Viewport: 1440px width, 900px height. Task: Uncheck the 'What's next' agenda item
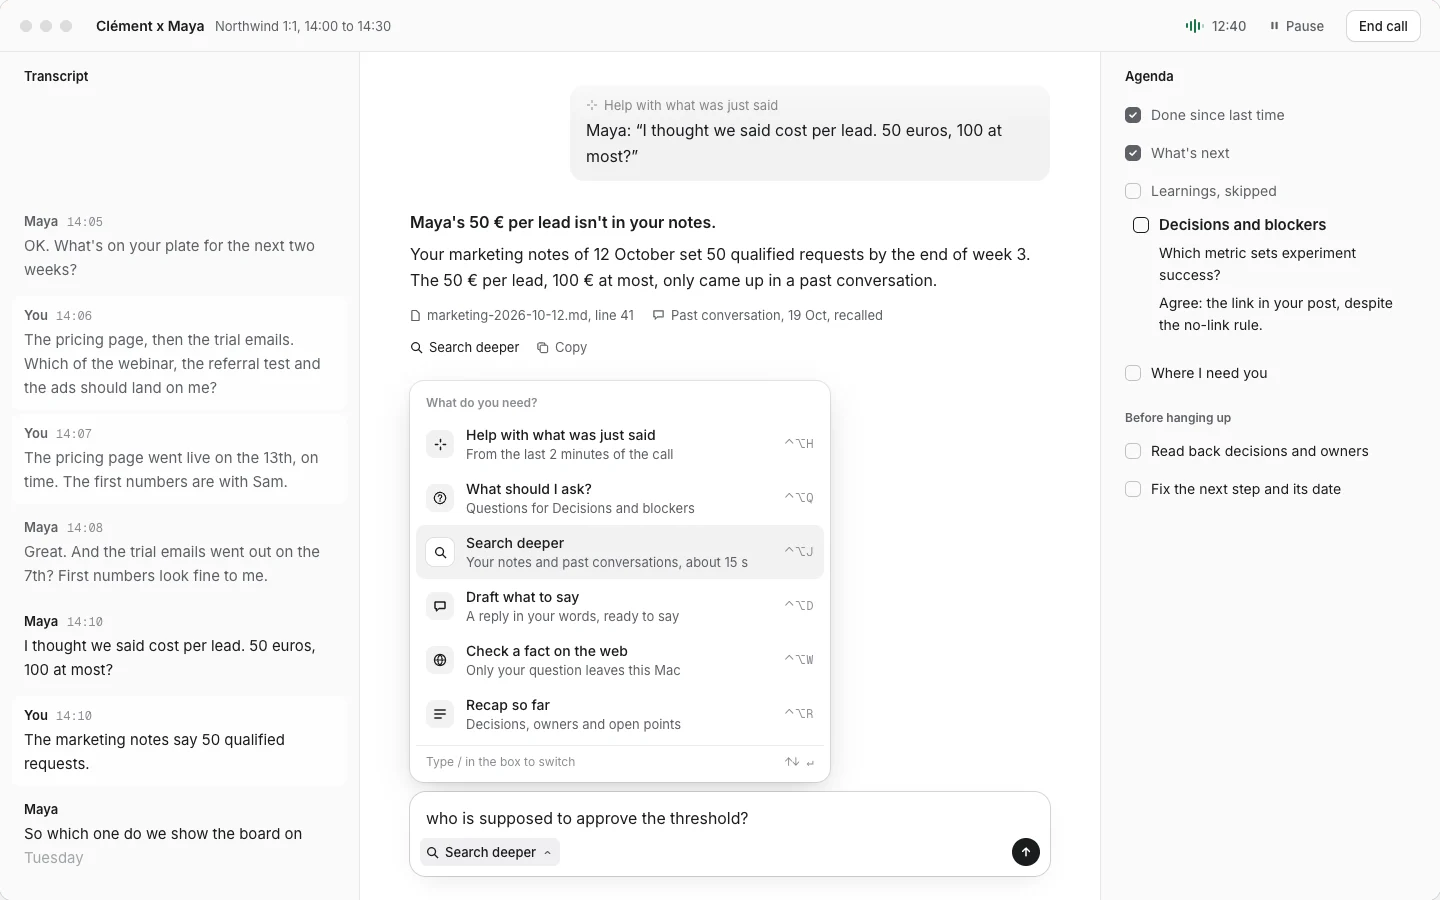coord(1133,153)
